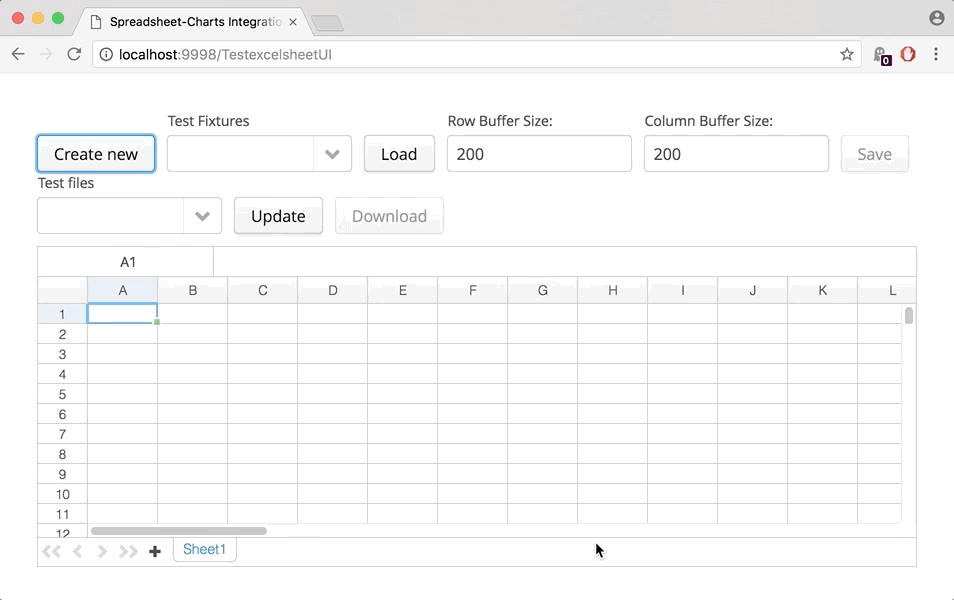Click the Create new button
This screenshot has height=600, width=954.
96,154
